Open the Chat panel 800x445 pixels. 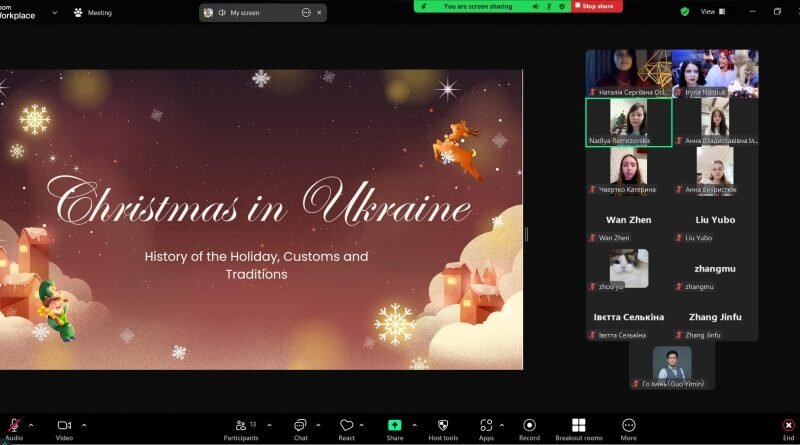(301, 430)
